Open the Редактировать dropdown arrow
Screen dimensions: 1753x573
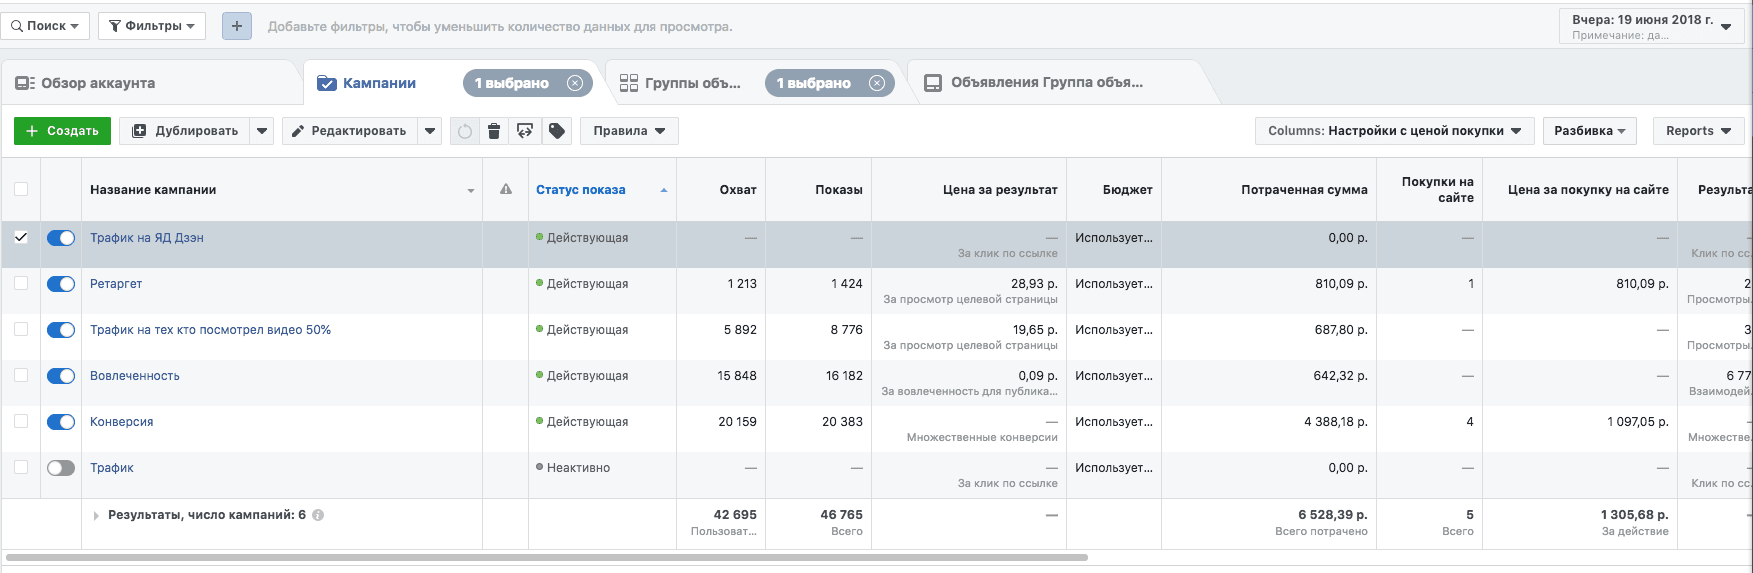(430, 131)
